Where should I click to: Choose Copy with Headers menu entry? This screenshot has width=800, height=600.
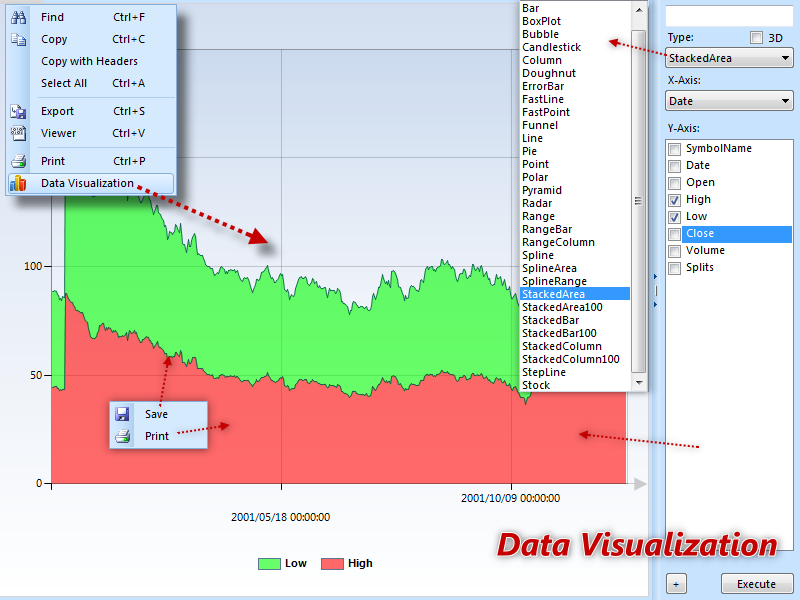pyautogui.click(x=91, y=61)
